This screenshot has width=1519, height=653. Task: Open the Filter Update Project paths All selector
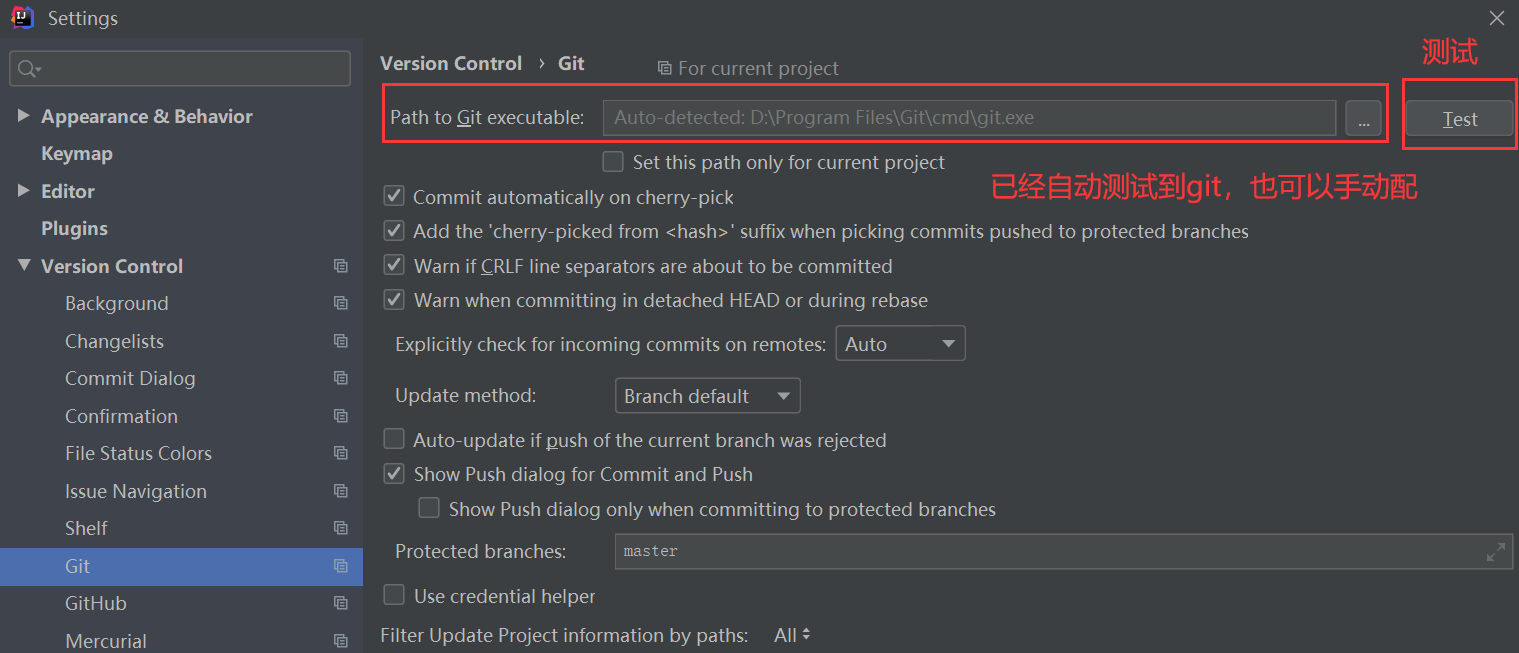click(792, 635)
